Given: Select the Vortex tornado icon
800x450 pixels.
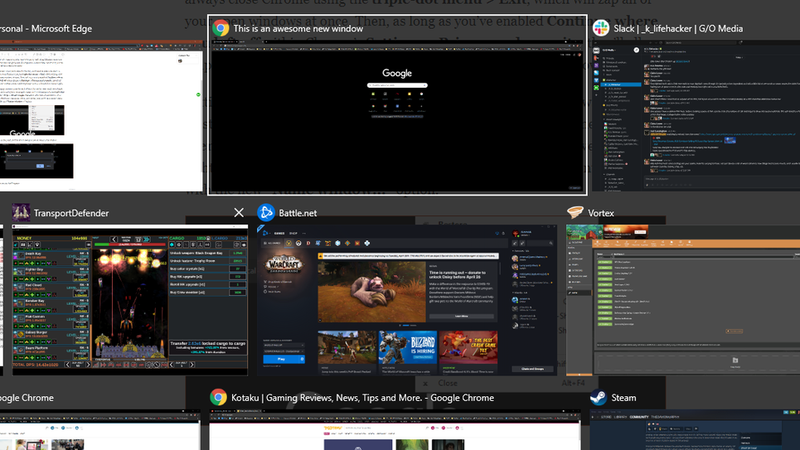Looking at the screenshot, I should pos(575,212).
